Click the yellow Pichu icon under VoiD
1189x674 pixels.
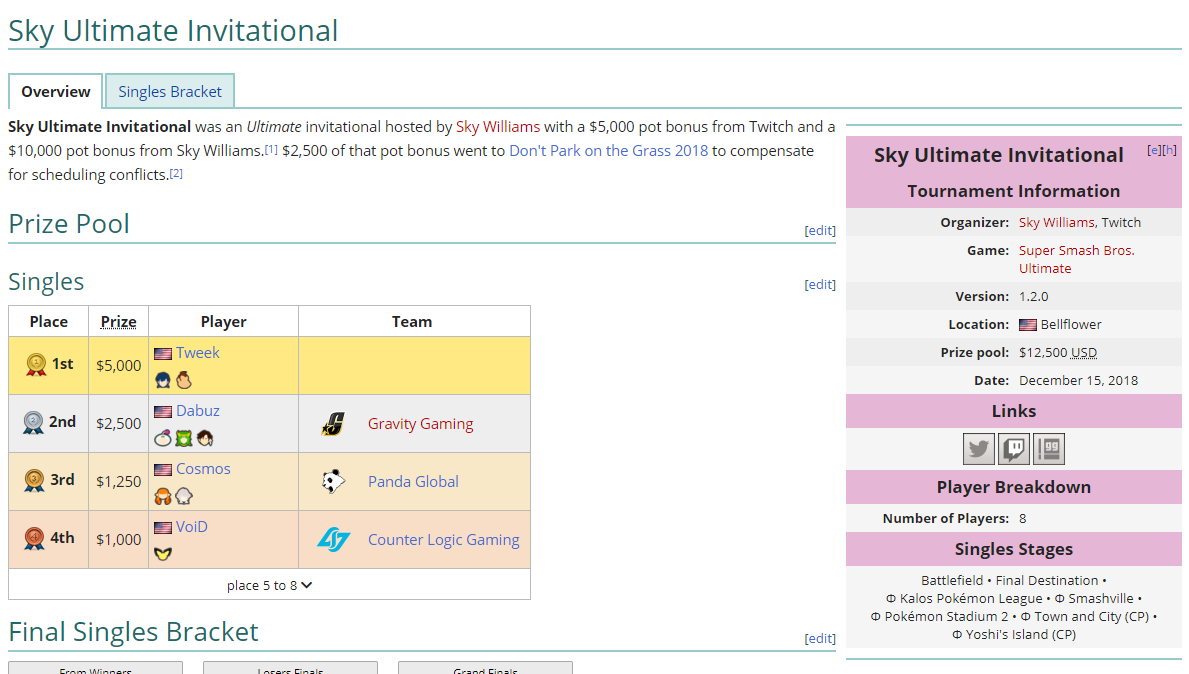click(x=163, y=553)
